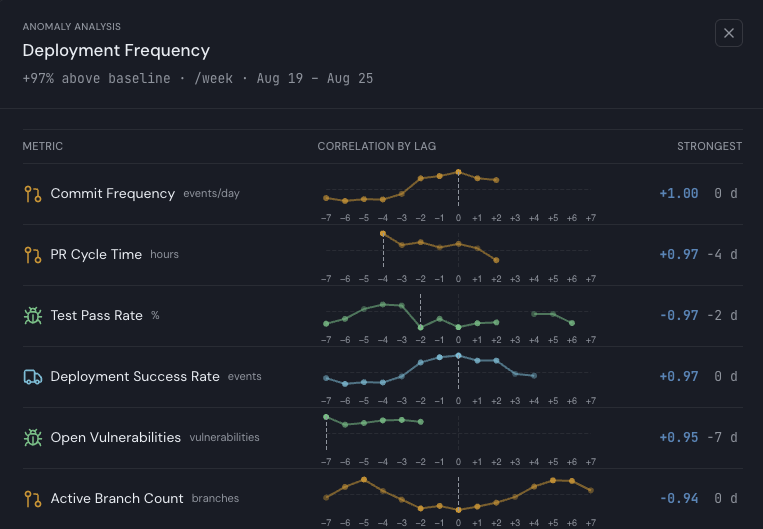Click Test Pass Rate's point at lag +6

pyautogui.click(x=572, y=323)
